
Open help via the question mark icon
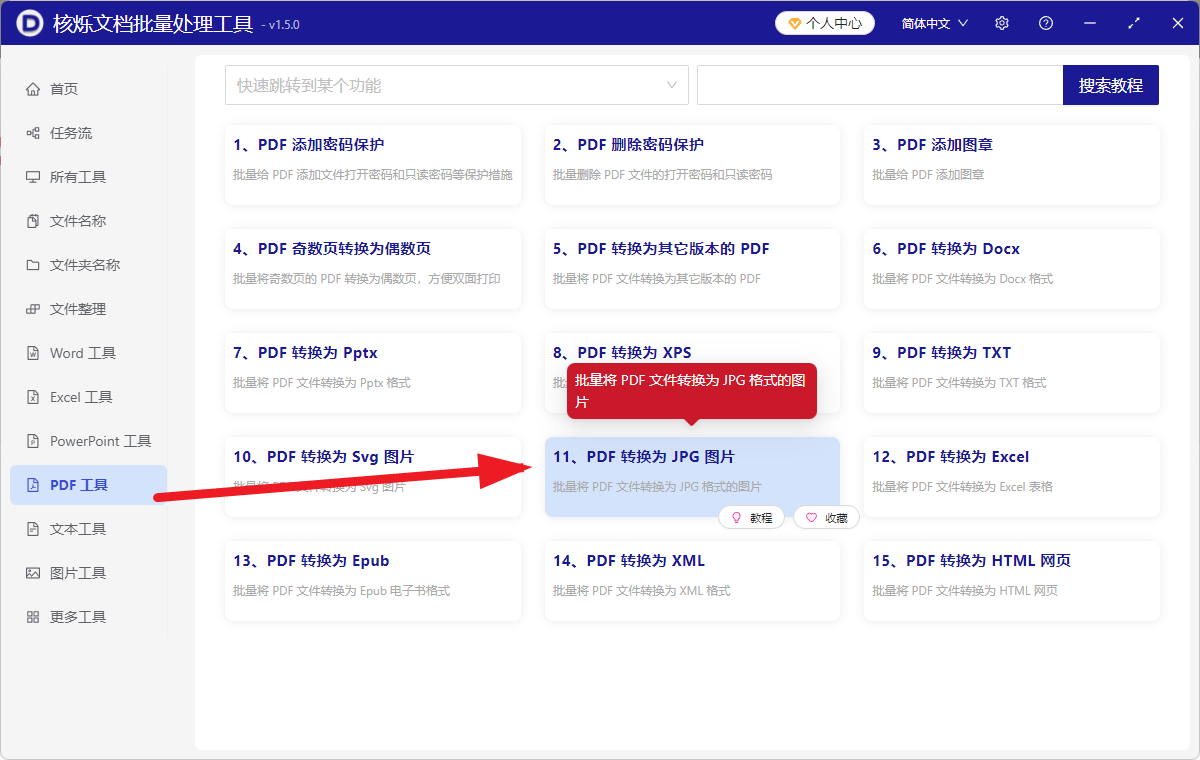tap(1045, 22)
